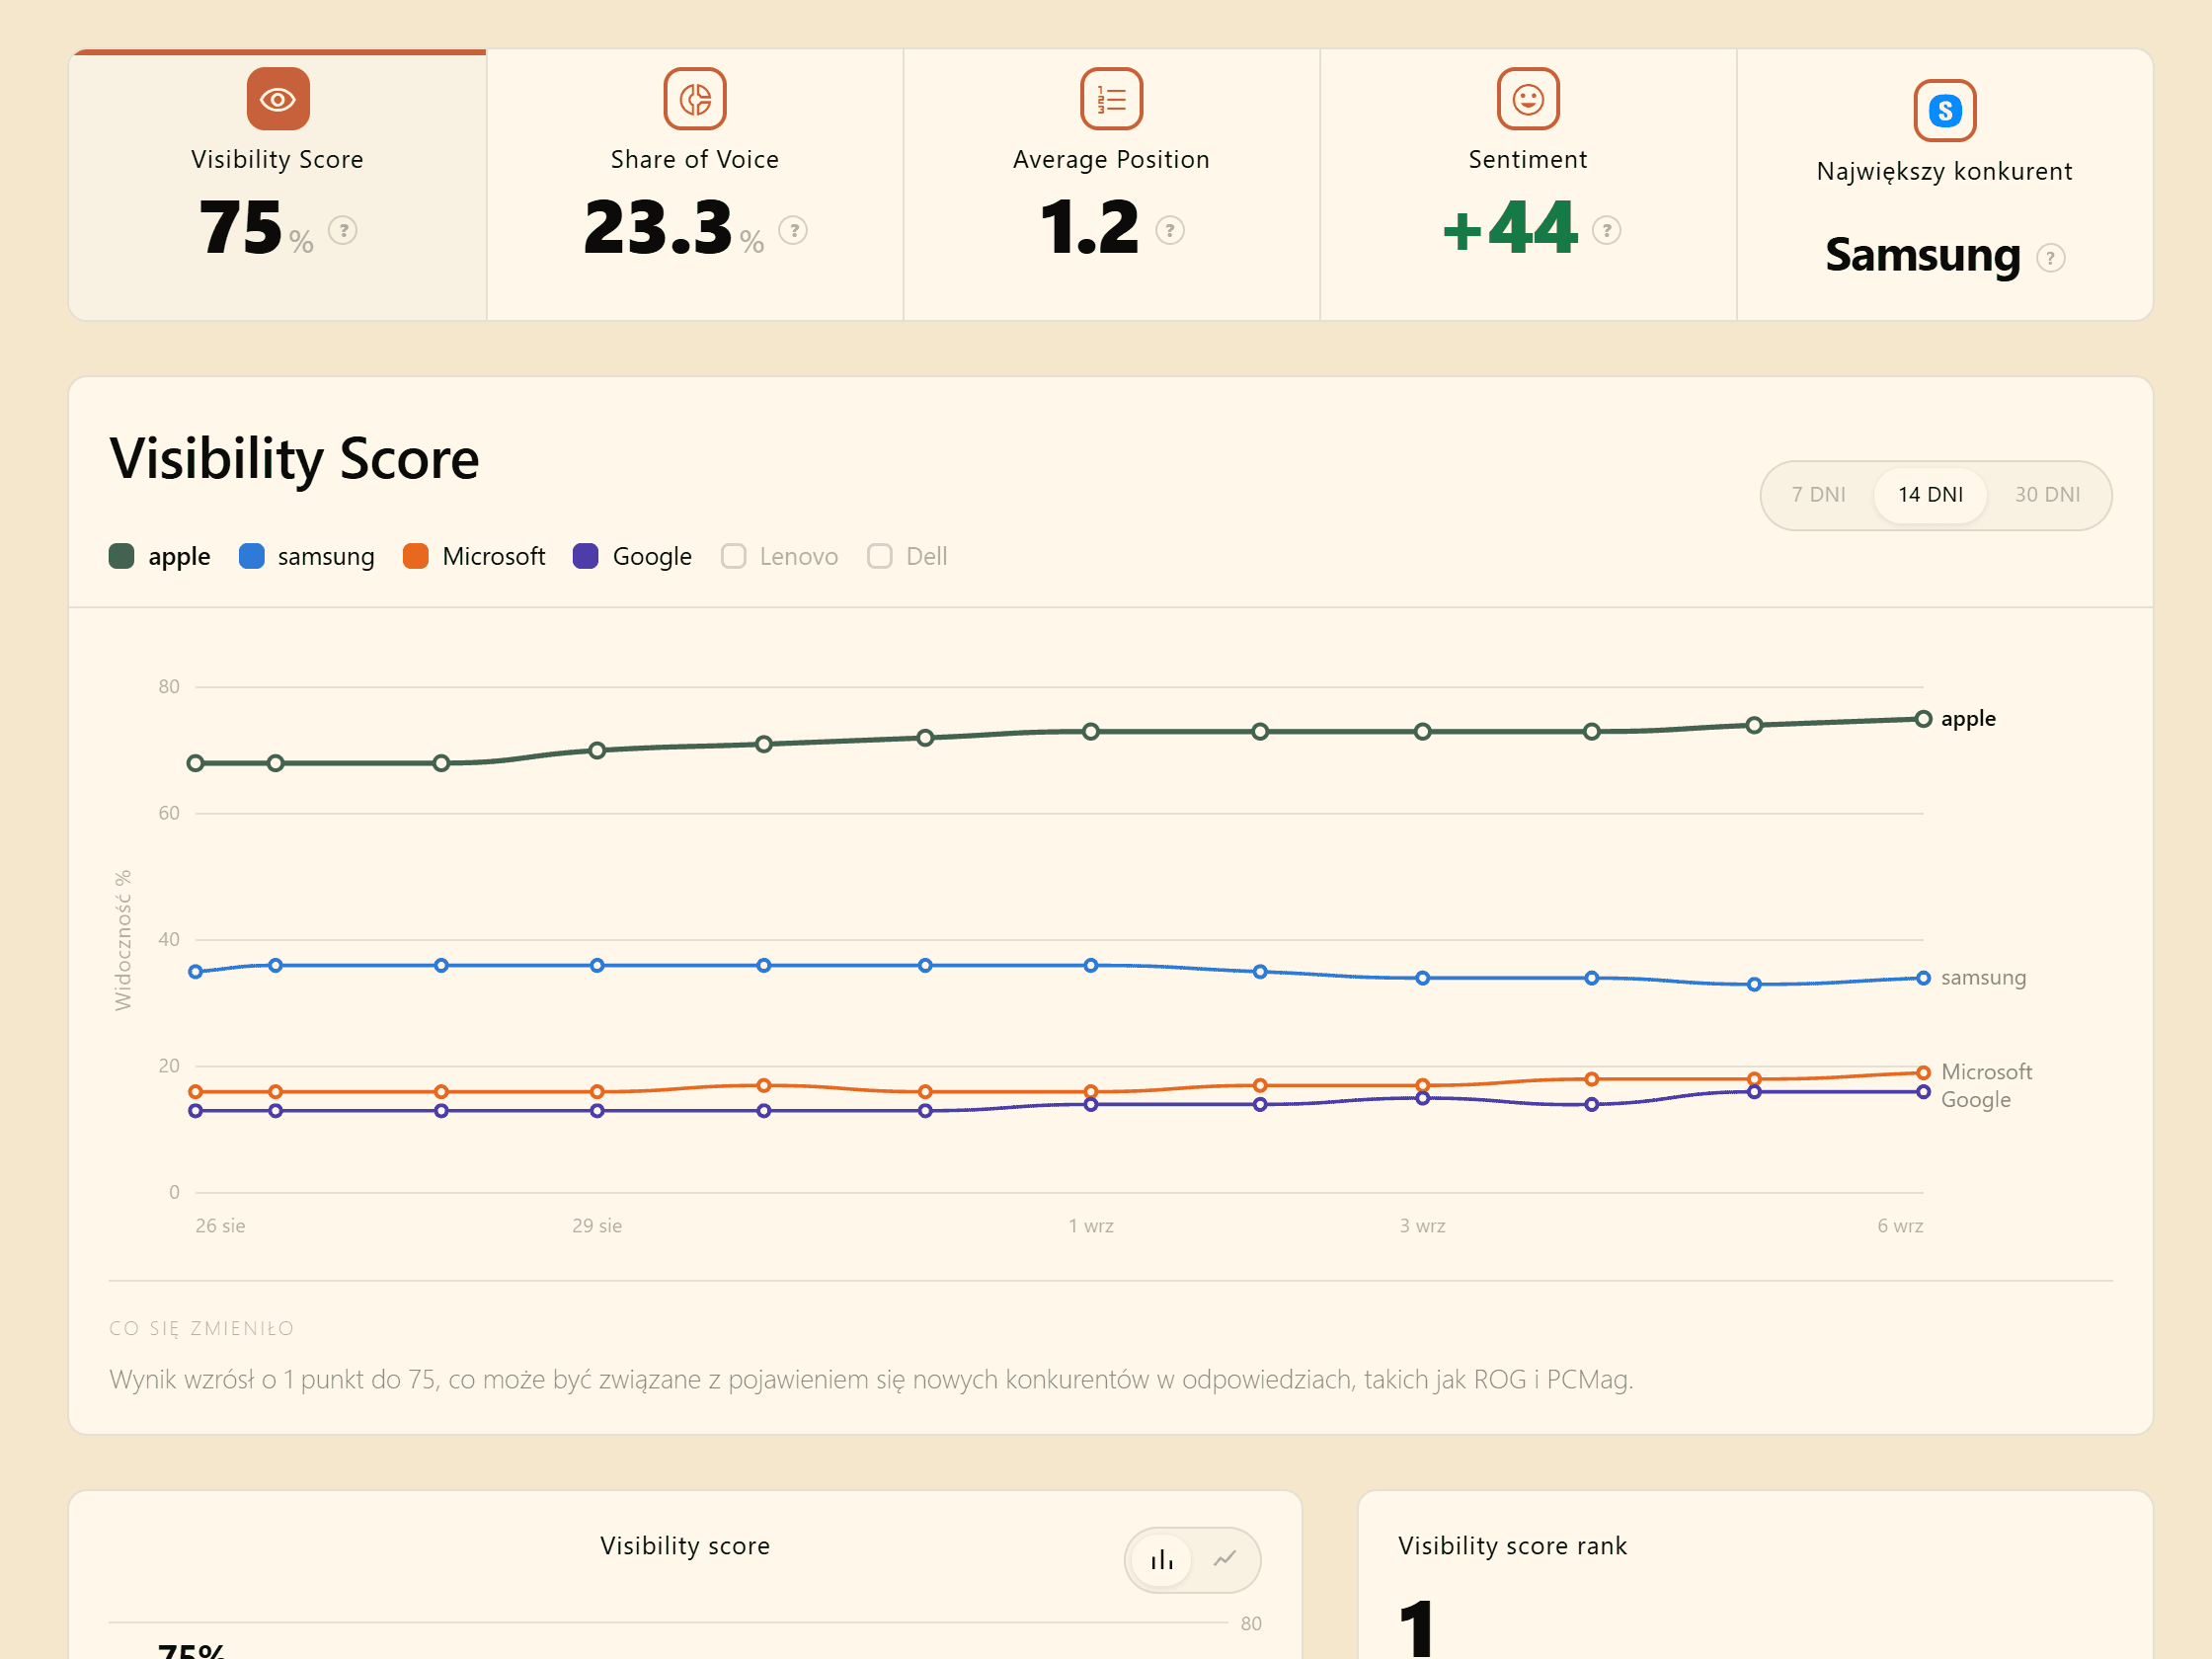
Task: Click apple data point at 6 wrz
Action: pyautogui.click(x=1923, y=719)
